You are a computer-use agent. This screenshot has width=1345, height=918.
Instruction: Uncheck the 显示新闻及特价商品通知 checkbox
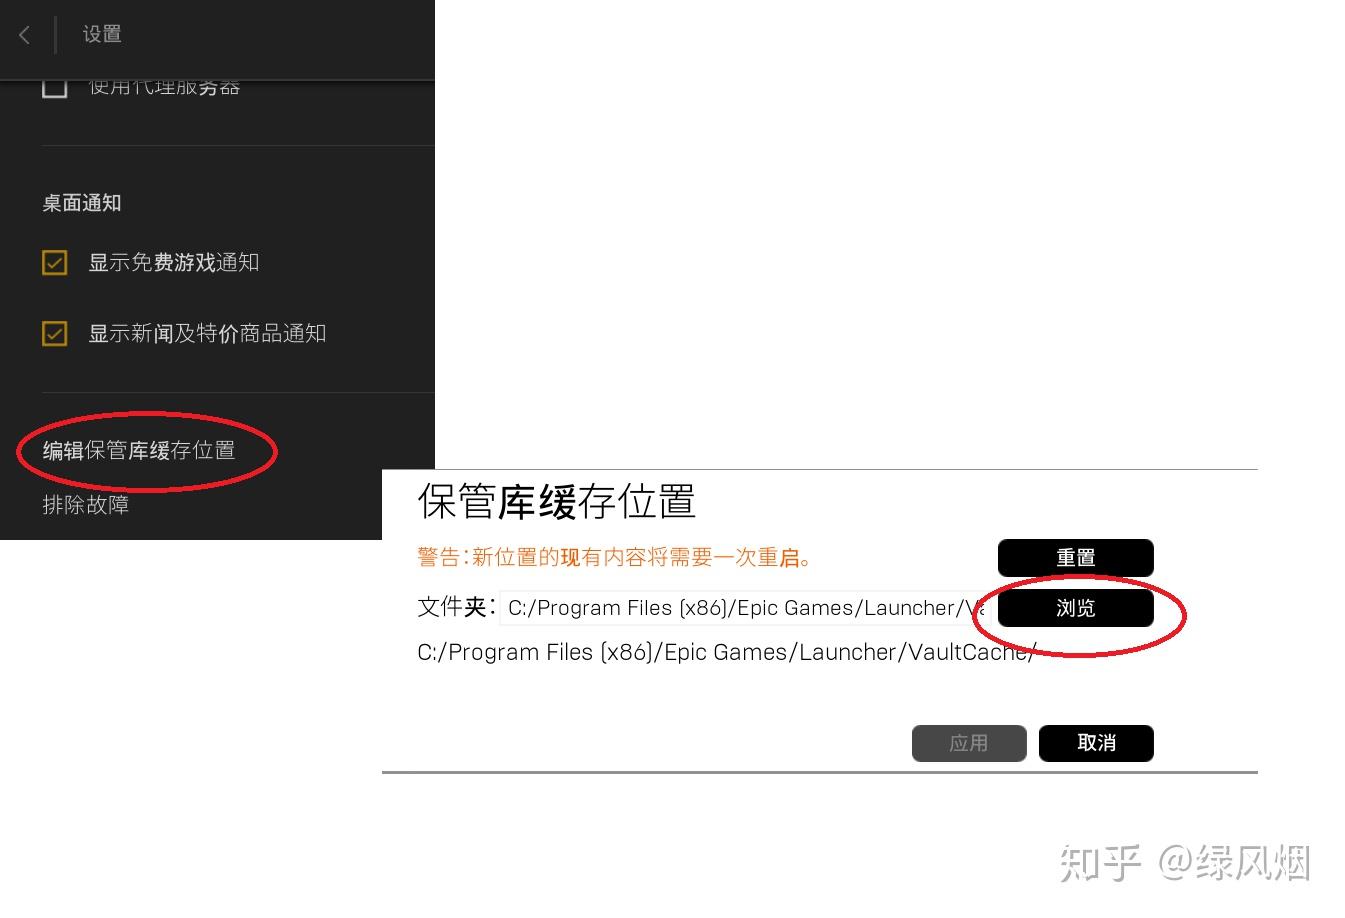point(54,334)
